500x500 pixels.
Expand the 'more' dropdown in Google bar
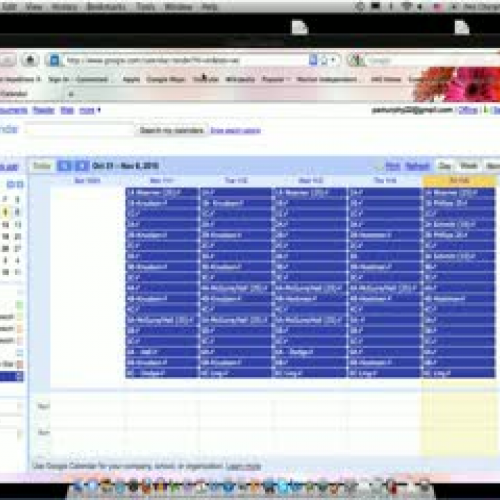(x=90, y=110)
